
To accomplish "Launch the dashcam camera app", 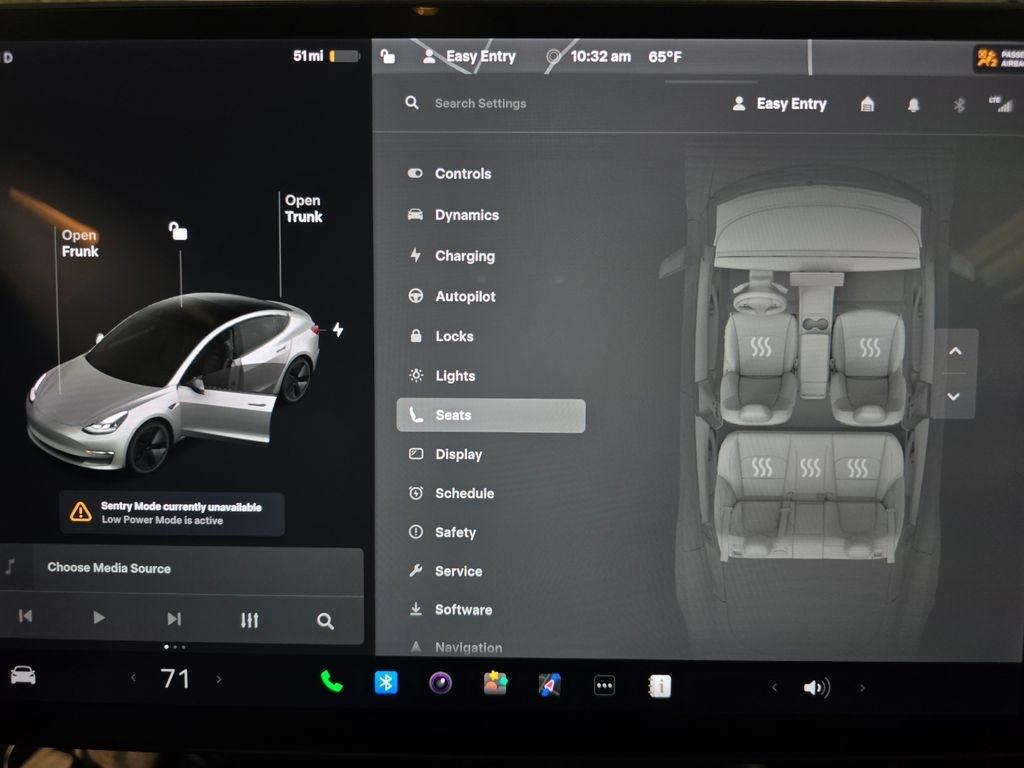I will tap(440, 683).
